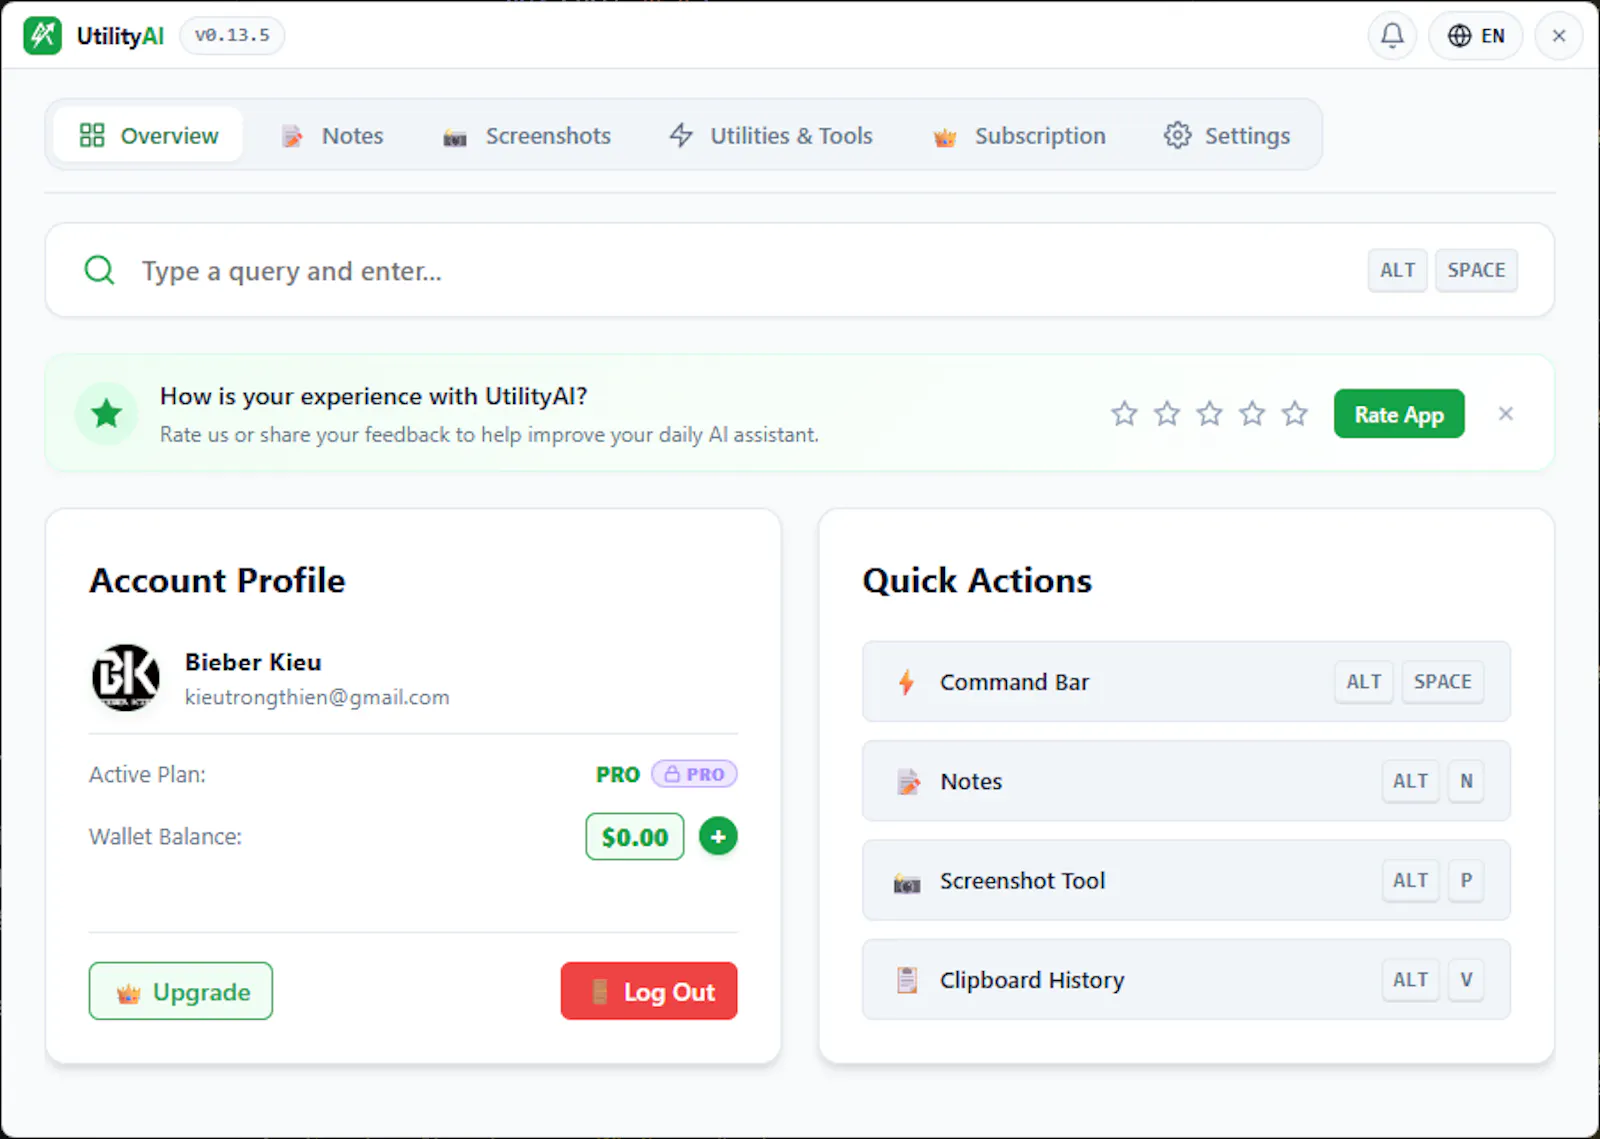Click the $0.00 wallet balance
Screen dimensions: 1600x1139
[635, 837]
